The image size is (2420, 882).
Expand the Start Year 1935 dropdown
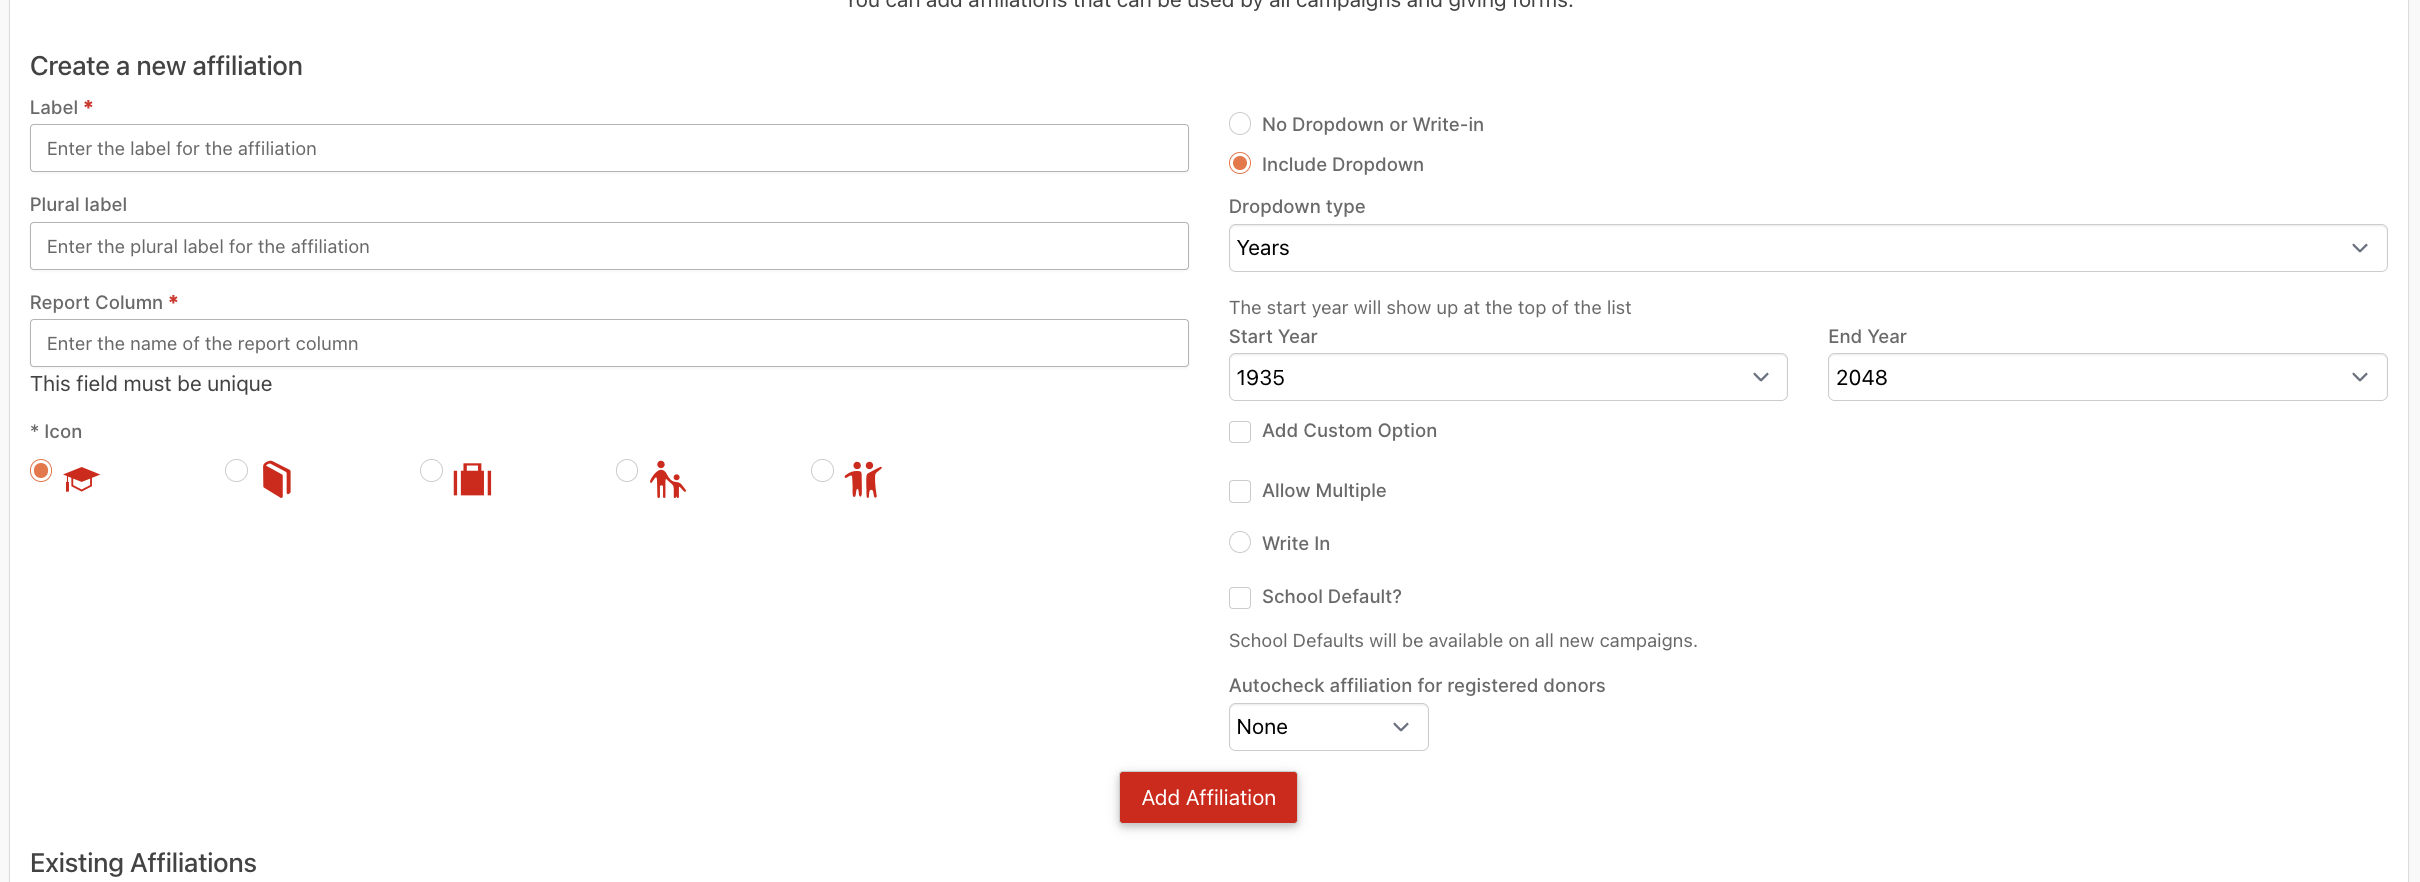(x=1508, y=377)
